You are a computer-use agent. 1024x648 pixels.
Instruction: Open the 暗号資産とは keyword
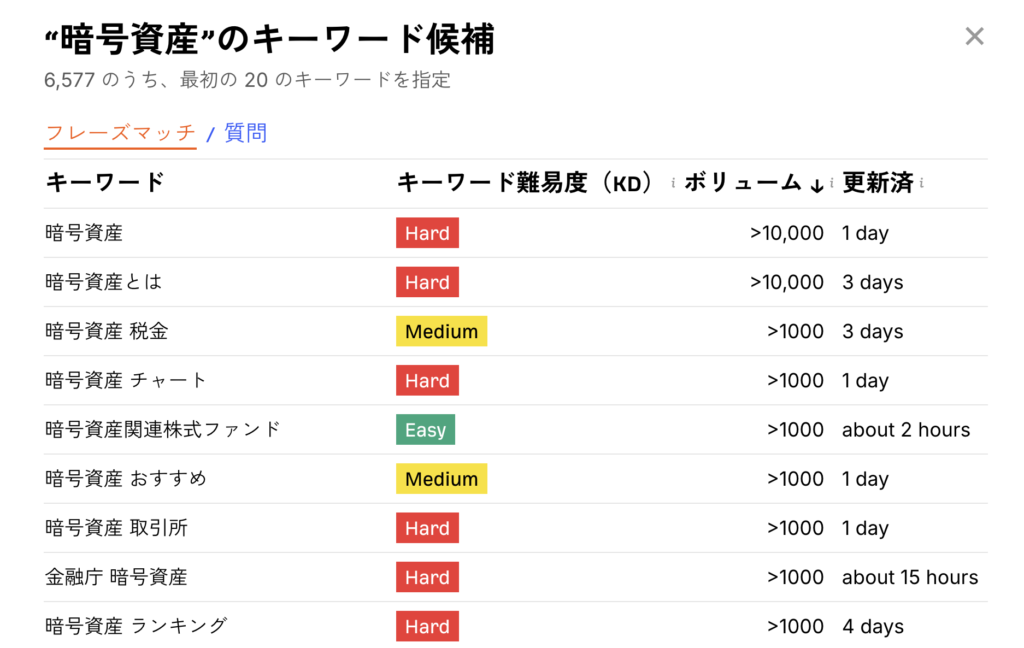pos(103,282)
